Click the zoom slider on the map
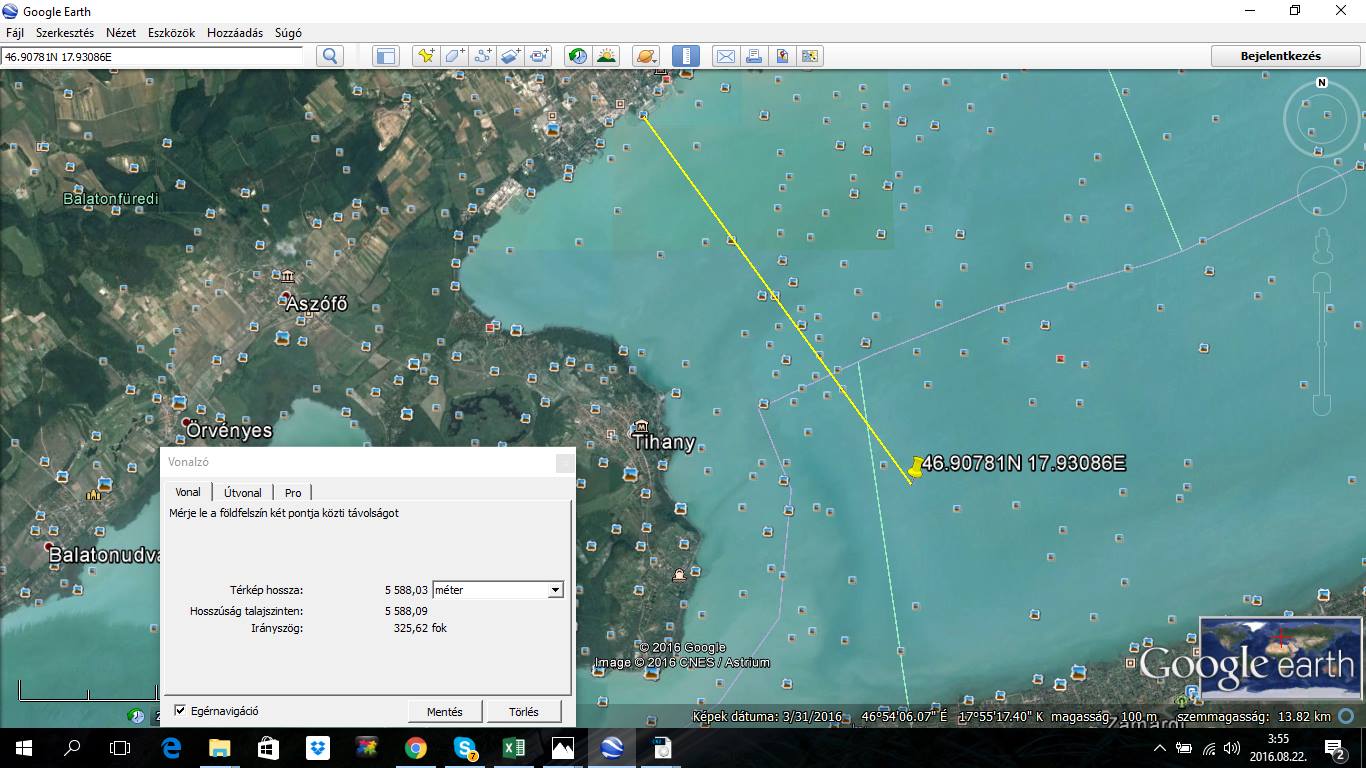 pos(1322,342)
